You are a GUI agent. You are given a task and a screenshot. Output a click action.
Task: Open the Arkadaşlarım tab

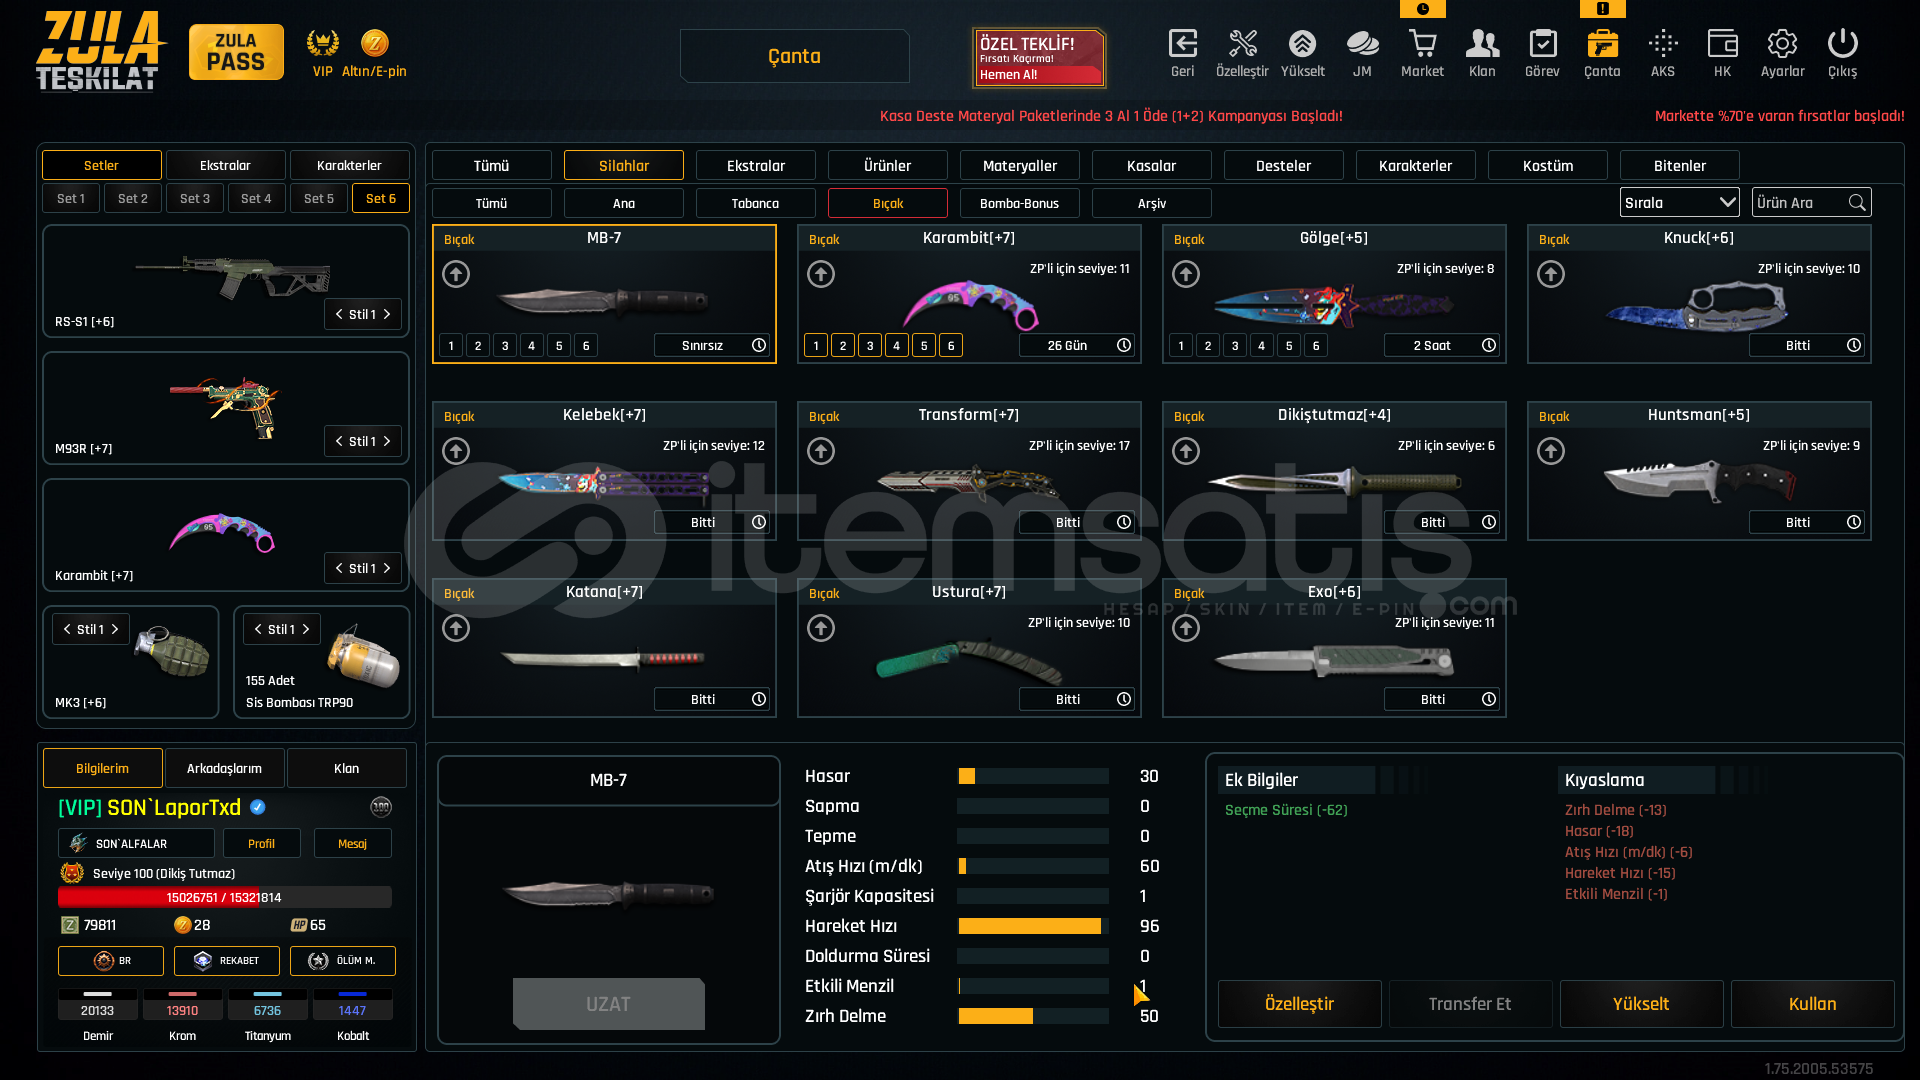(224, 768)
